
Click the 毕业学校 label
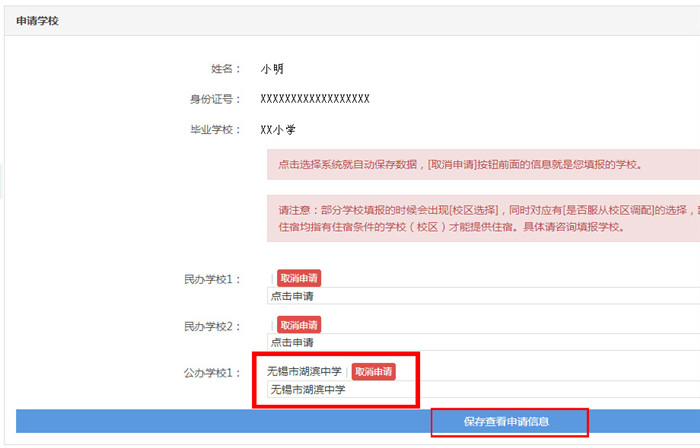(215, 130)
